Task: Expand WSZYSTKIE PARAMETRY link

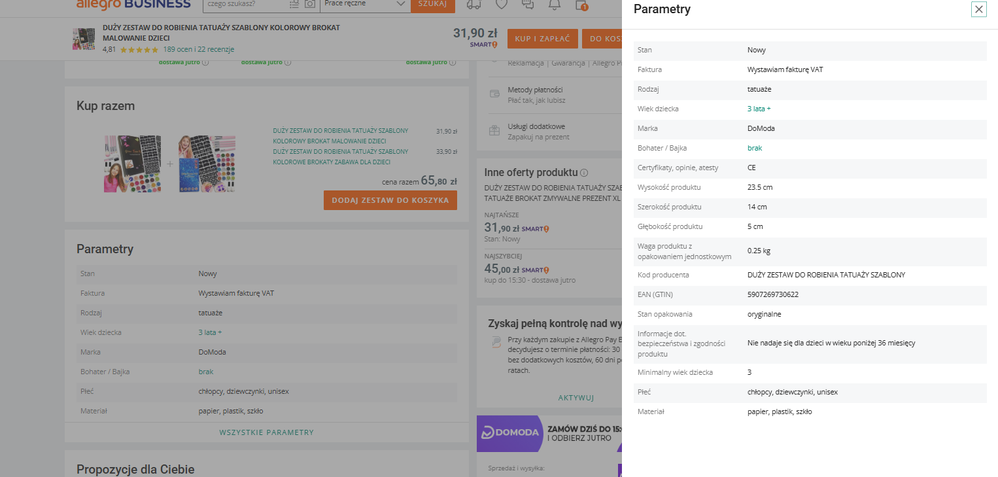Action: pos(266,432)
